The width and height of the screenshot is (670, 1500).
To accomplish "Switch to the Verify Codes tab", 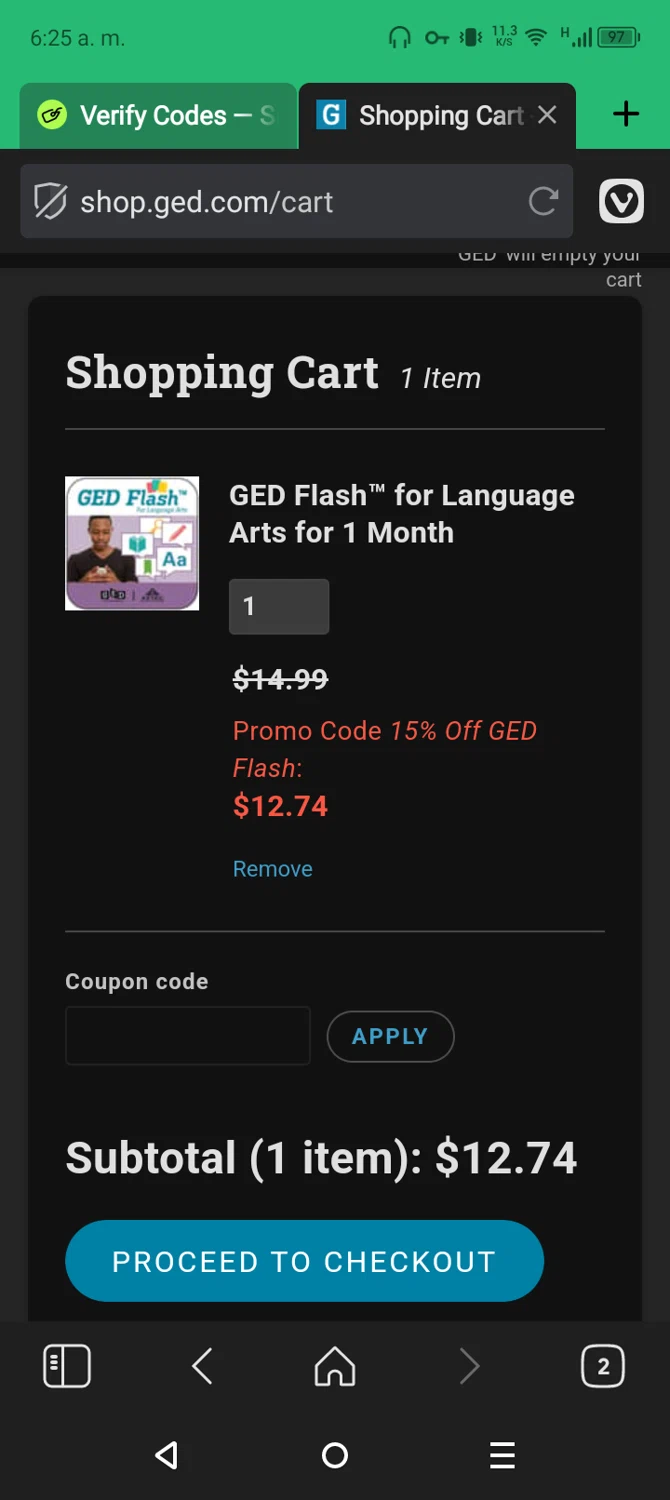I will [x=157, y=116].
